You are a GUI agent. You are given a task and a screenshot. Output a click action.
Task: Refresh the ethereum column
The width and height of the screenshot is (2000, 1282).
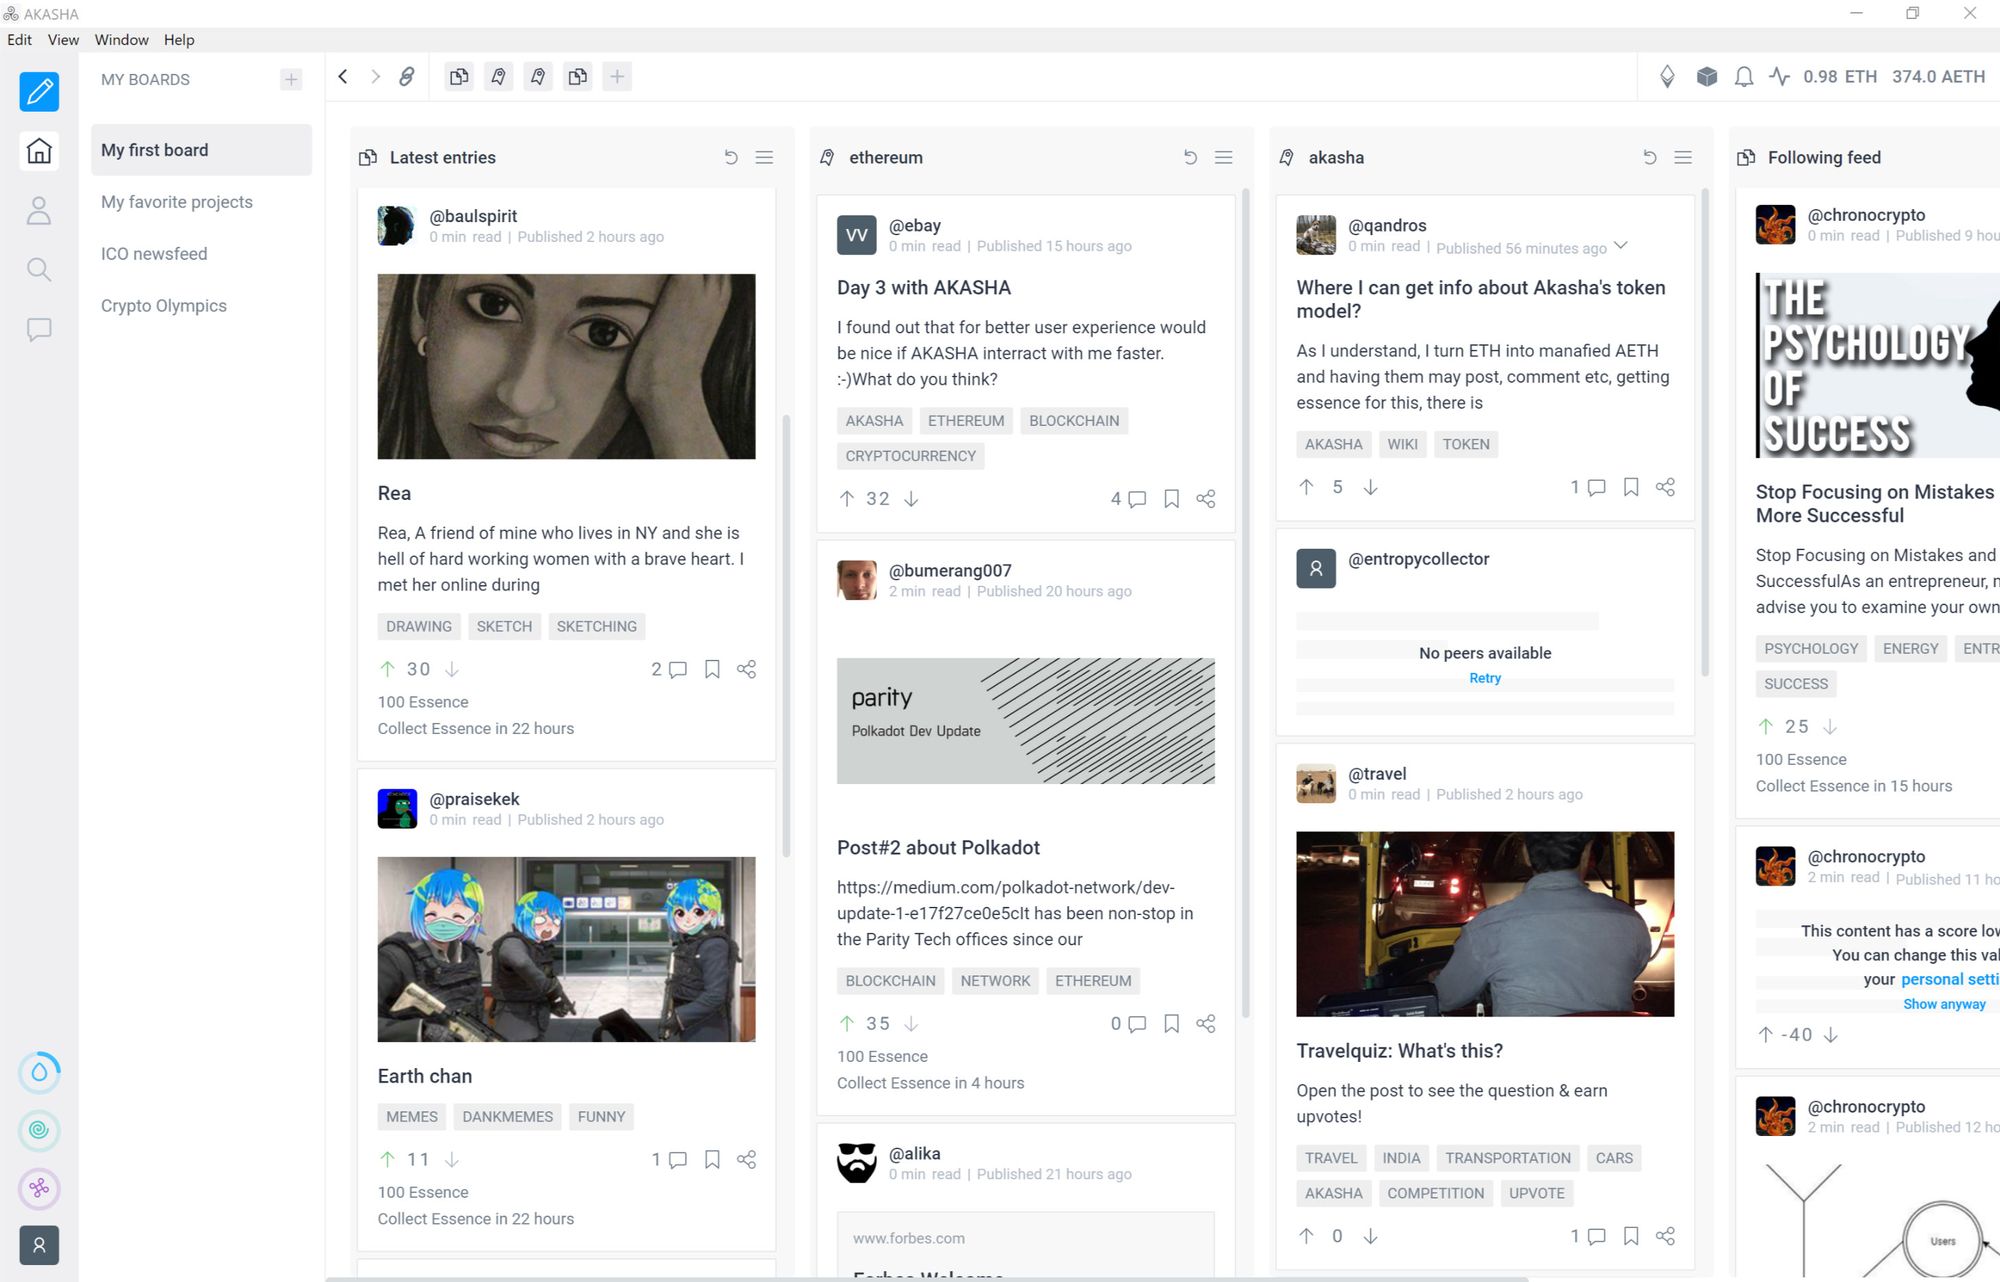(1190, 157)
